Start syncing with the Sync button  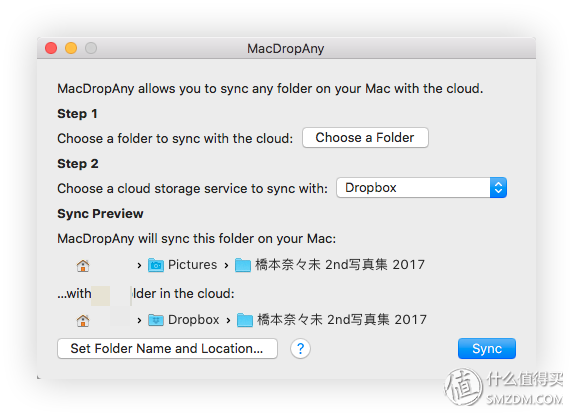pyautogui.click(x=487, y=349)
